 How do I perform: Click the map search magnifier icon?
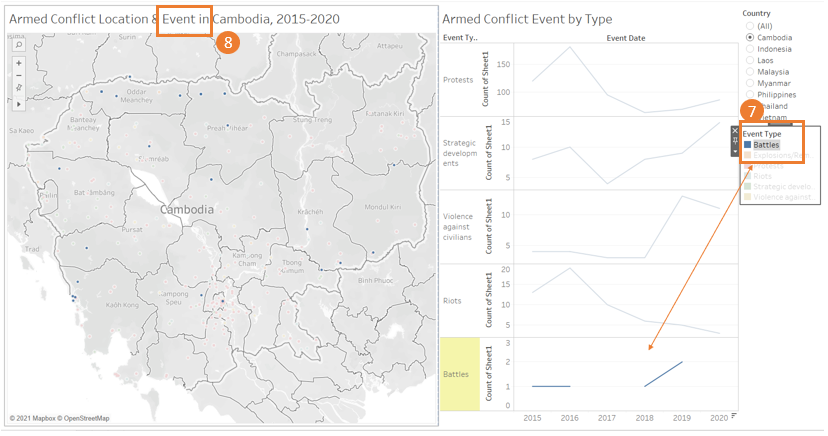pos(18,46)
